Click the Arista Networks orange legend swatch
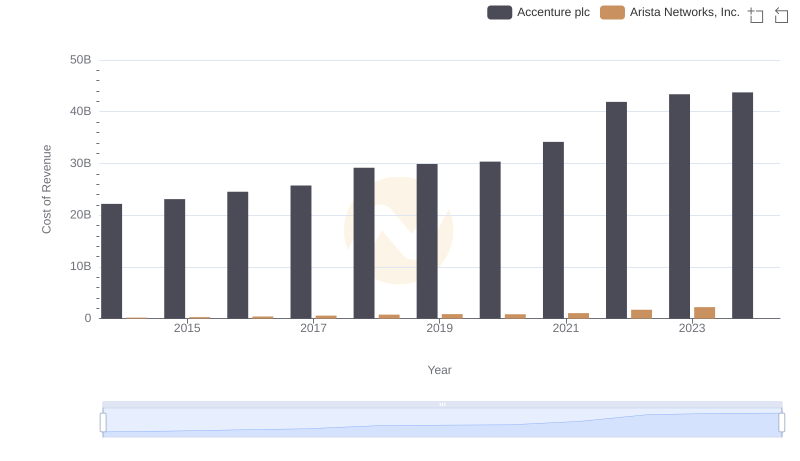This screenshot has height=461, width=800. [612, 12]
